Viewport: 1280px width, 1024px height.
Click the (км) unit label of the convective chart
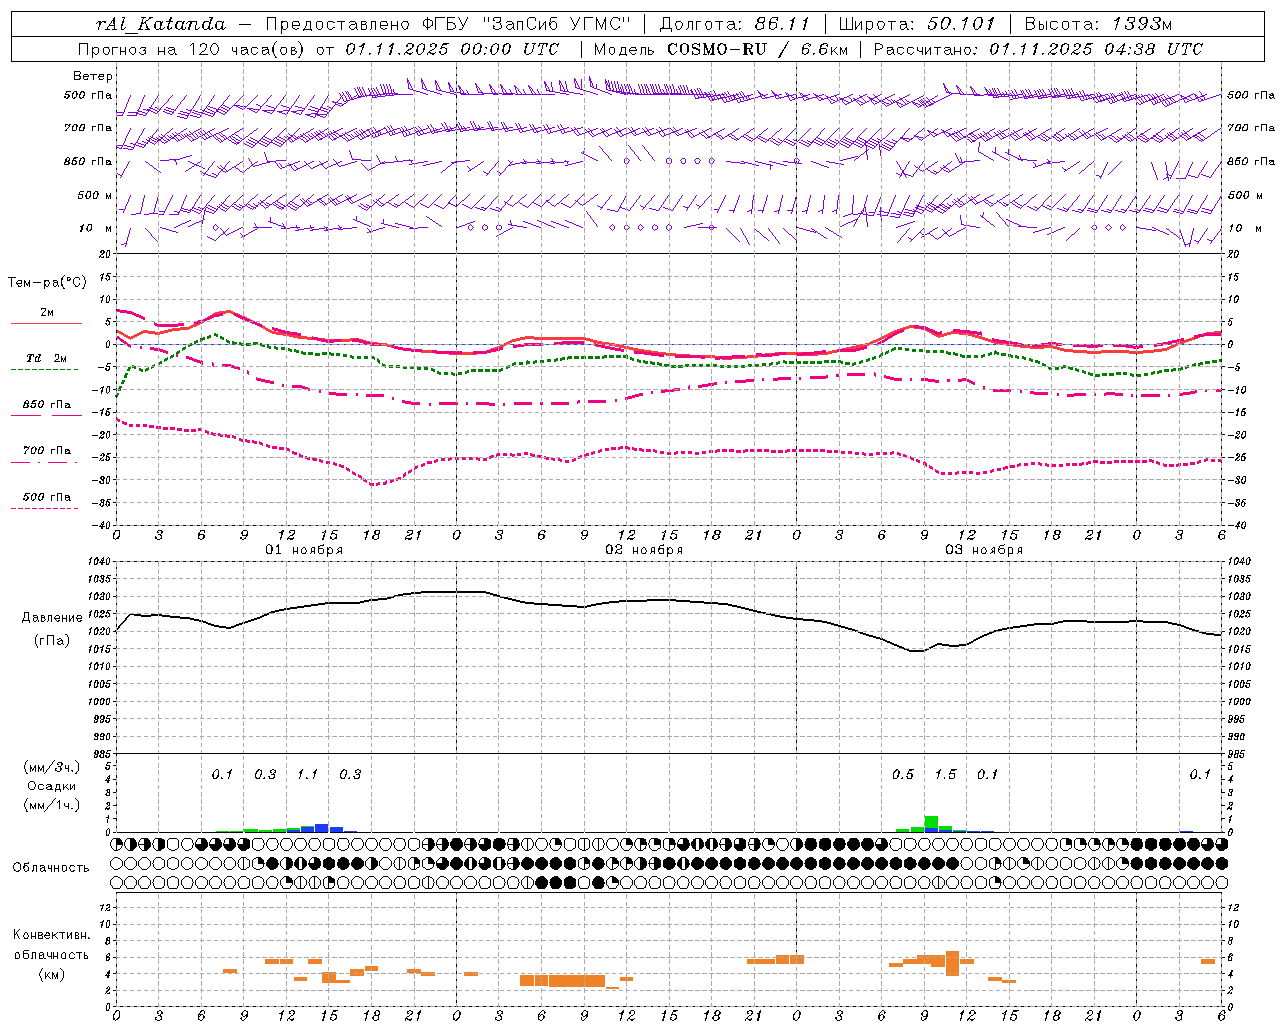click(53, 974)
